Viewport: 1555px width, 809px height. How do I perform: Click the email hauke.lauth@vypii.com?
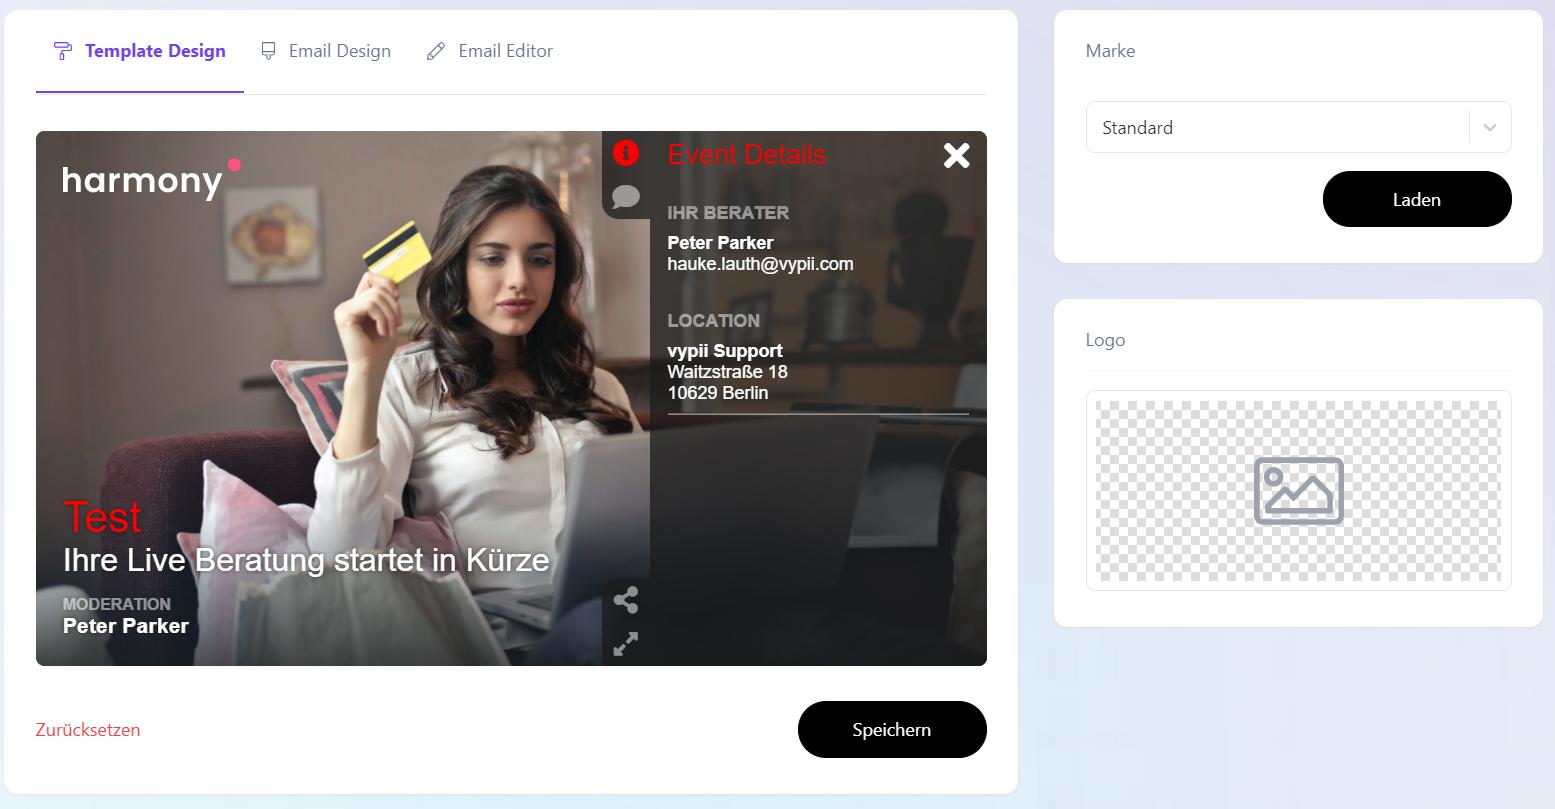coord(760,264)
